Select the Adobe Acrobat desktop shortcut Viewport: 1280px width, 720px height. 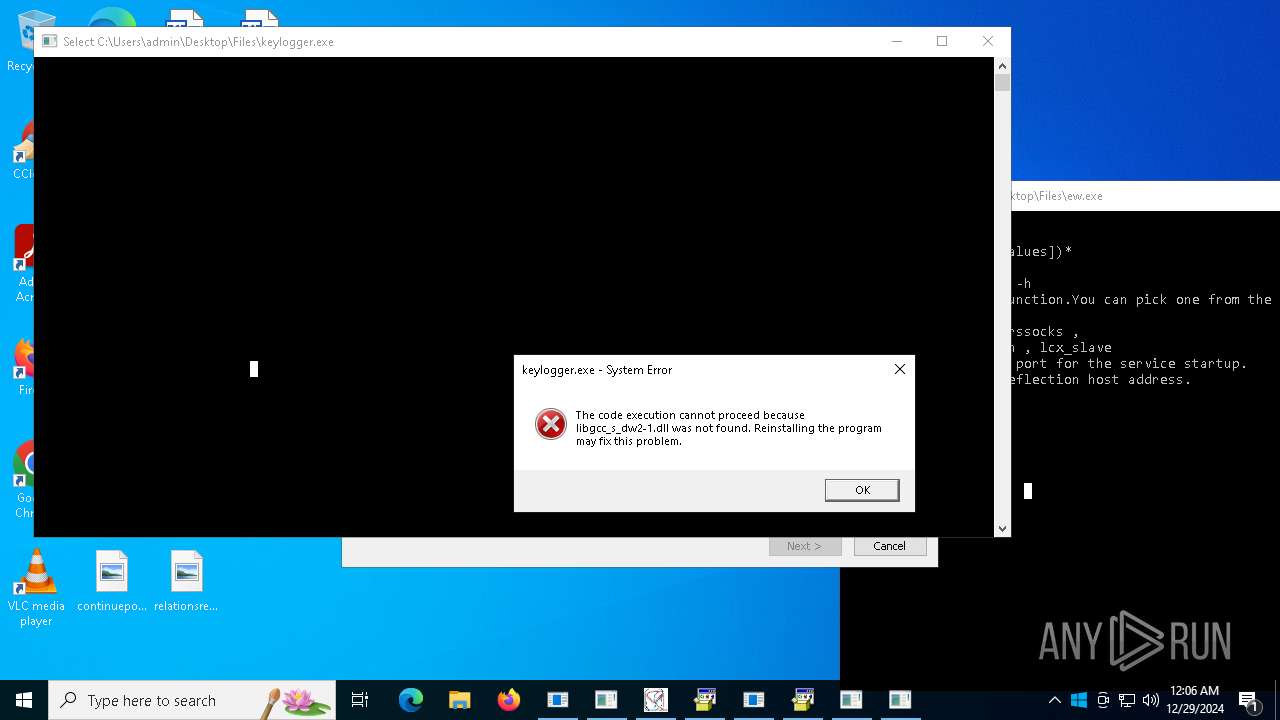[24, 264]
